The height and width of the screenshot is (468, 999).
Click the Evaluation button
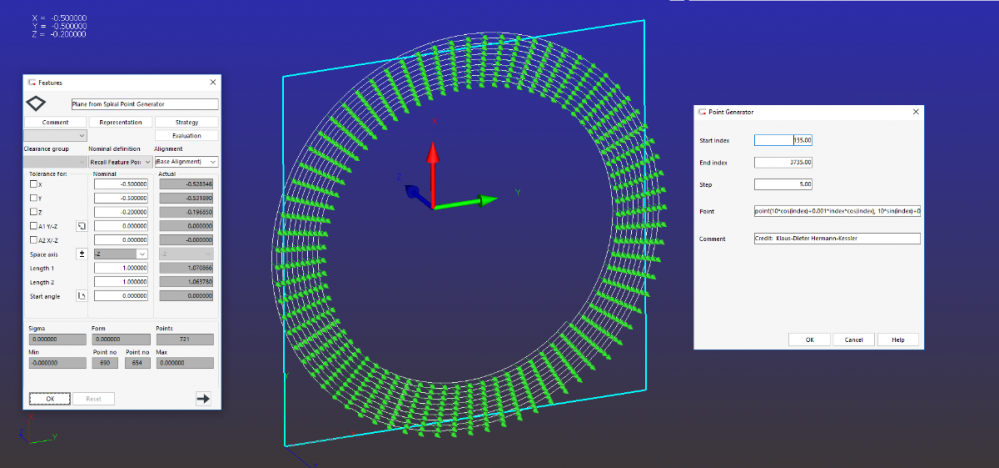click(186, 135)
